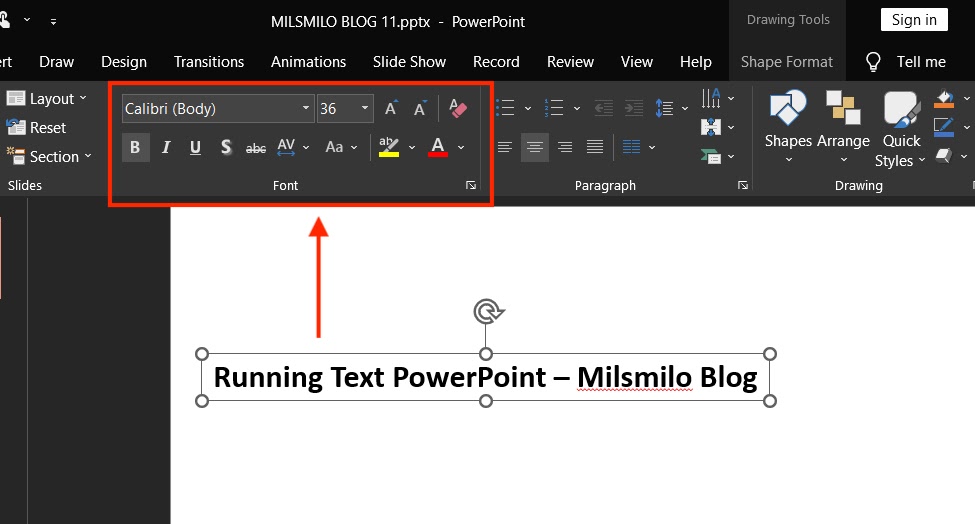975x524 pixels.
Task: Open Arrange menu
Action: 843,127
